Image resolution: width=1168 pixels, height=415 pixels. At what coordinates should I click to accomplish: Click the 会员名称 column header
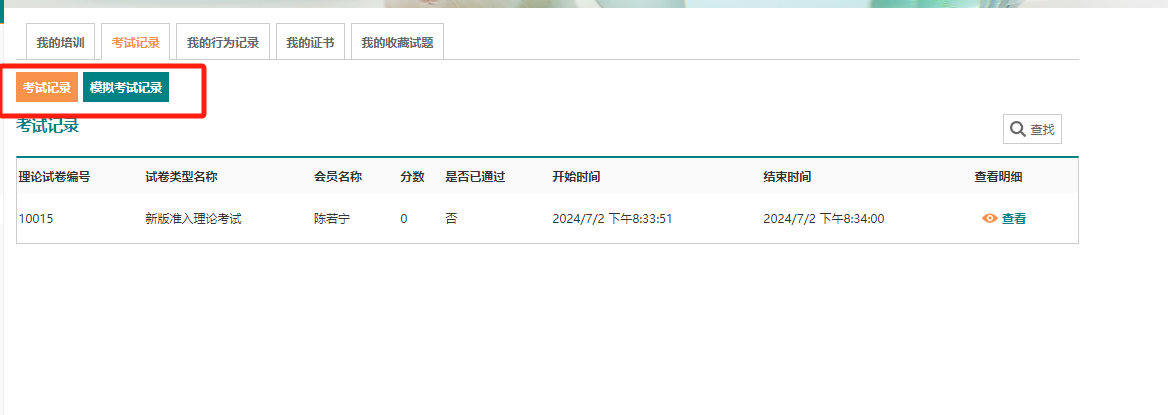coord(337,177)
